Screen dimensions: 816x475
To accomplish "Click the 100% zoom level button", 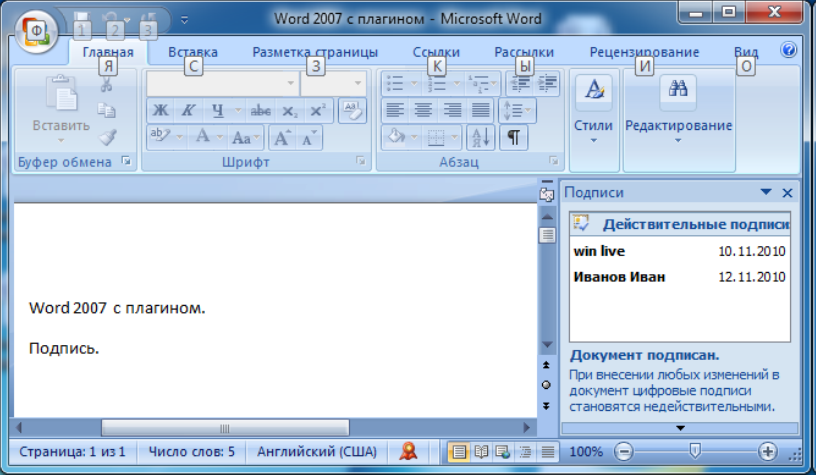I will click(586, 452).
